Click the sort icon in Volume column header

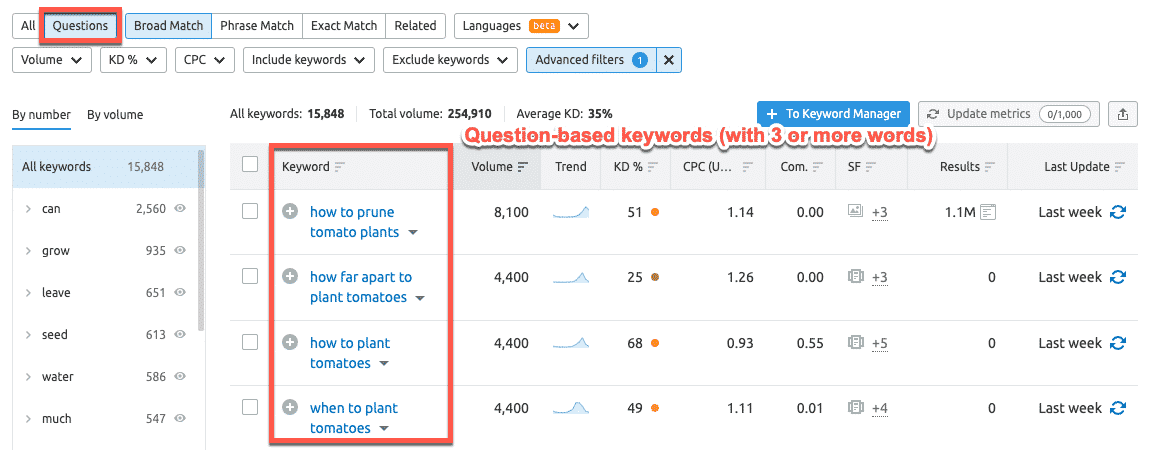523,167
